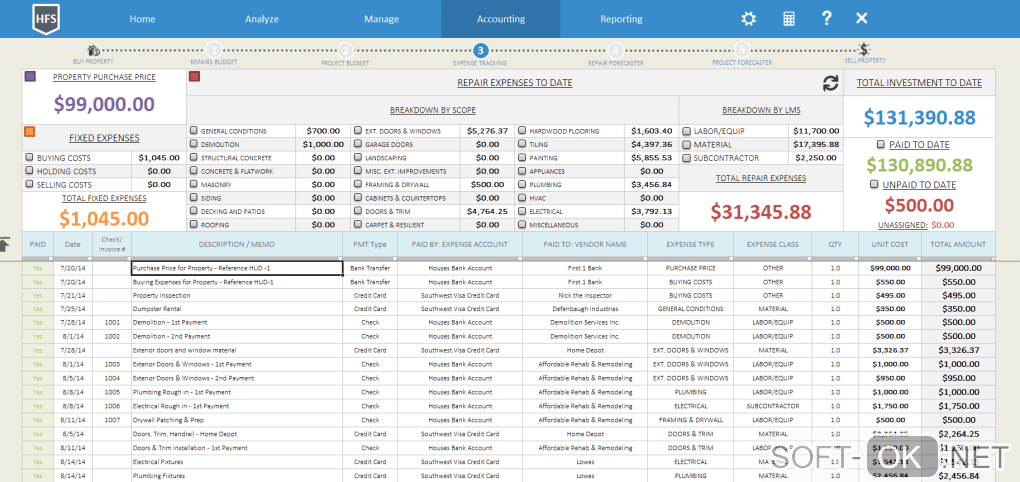Click the Total Amount column header
This screenshot has height=482, width=1020.
959,245
